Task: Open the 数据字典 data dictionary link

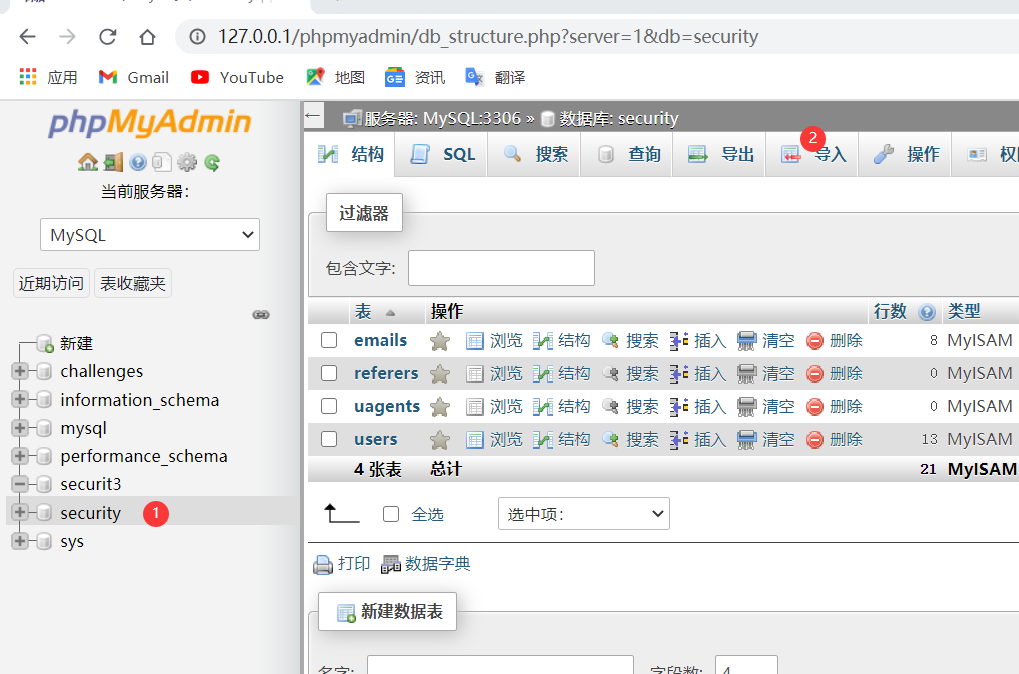Action: [426, 564]
